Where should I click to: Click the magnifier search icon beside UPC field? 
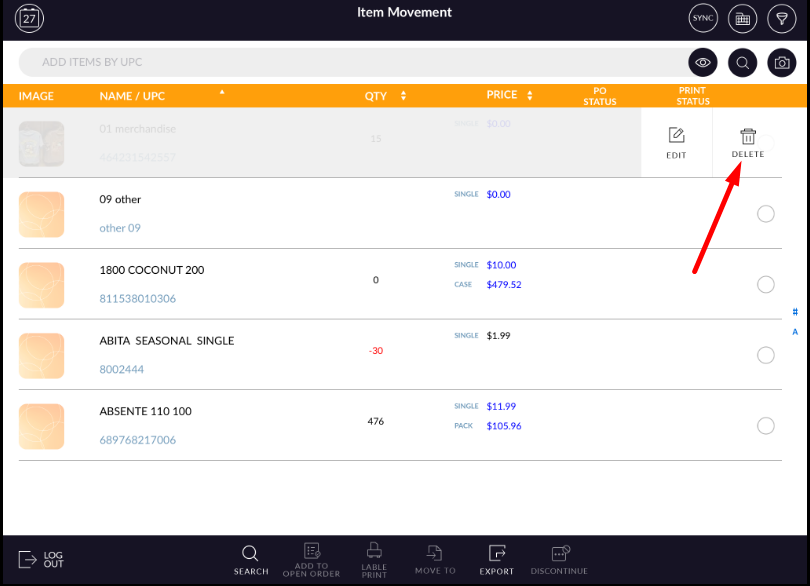tap(742, 63)
